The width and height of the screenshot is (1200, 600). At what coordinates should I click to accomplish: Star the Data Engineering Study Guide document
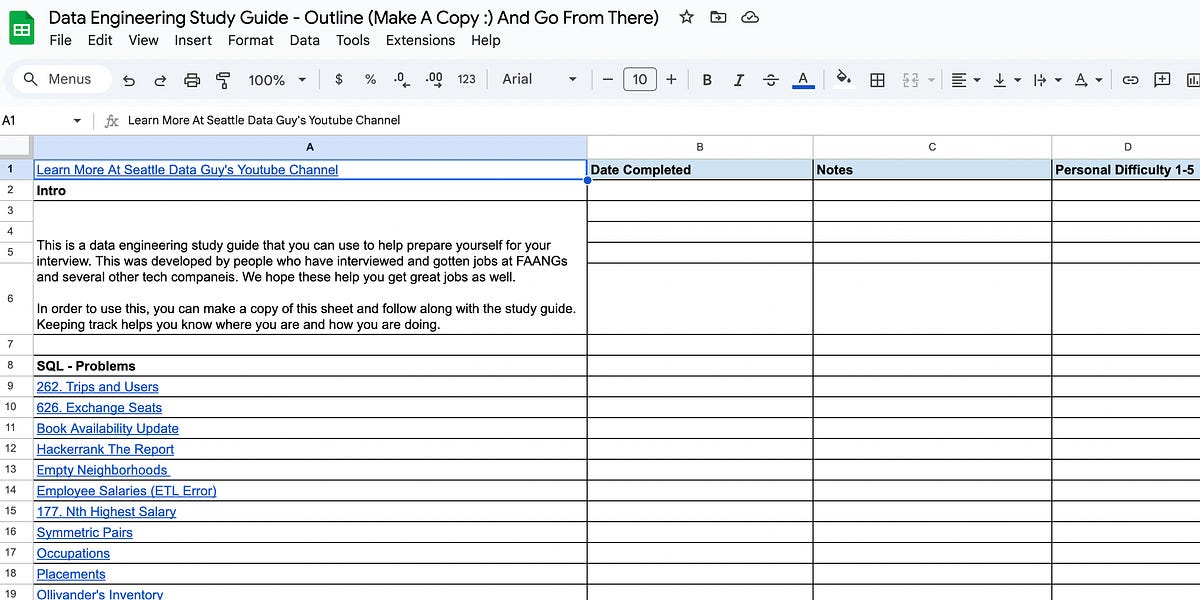[686, 17]
